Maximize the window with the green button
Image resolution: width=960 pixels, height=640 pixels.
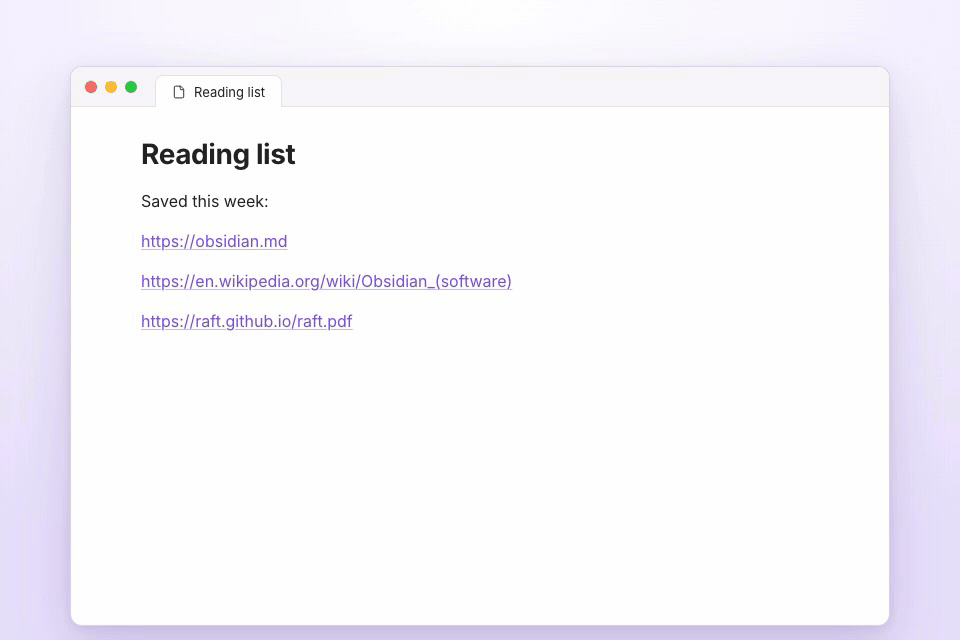[x=131, y=87]
